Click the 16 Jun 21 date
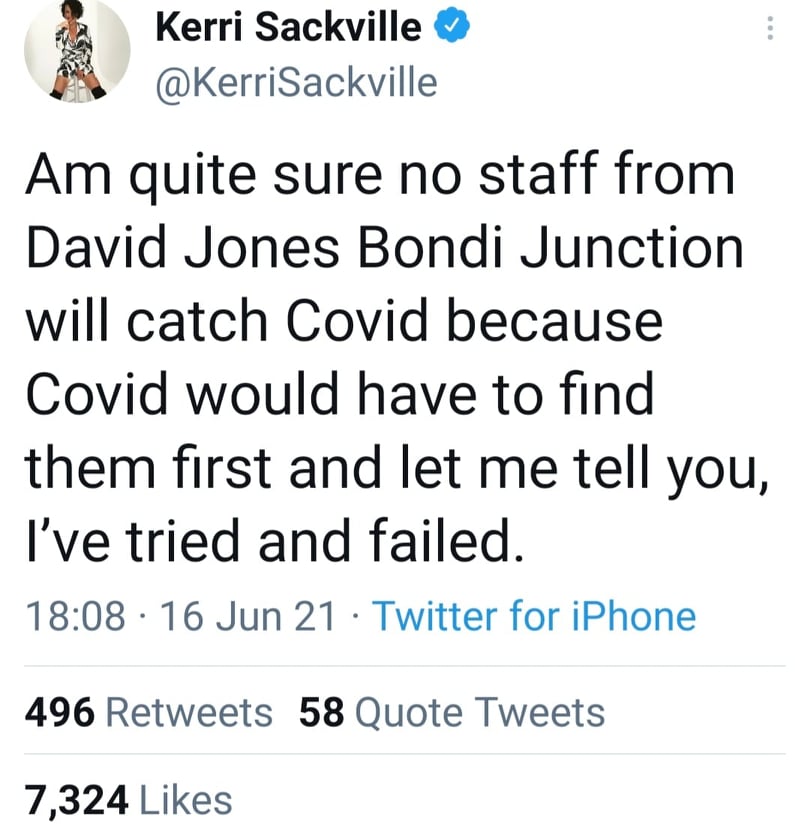The width and height of the screenshot is (795, 825). tap(248, 615)
